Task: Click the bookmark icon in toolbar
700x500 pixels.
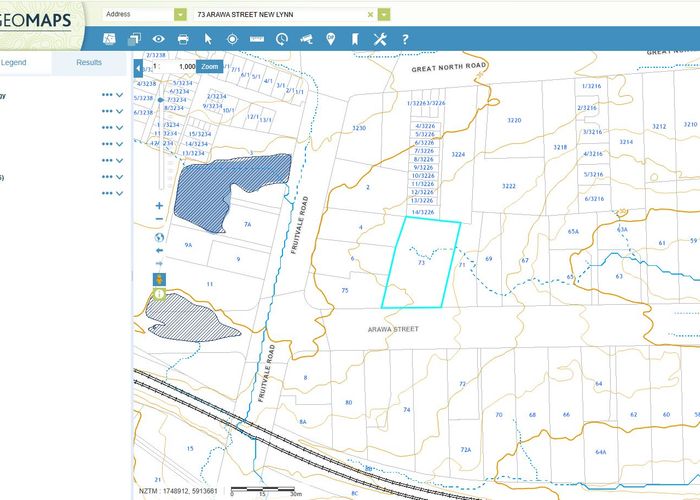Action: click(x=354, y=39)
